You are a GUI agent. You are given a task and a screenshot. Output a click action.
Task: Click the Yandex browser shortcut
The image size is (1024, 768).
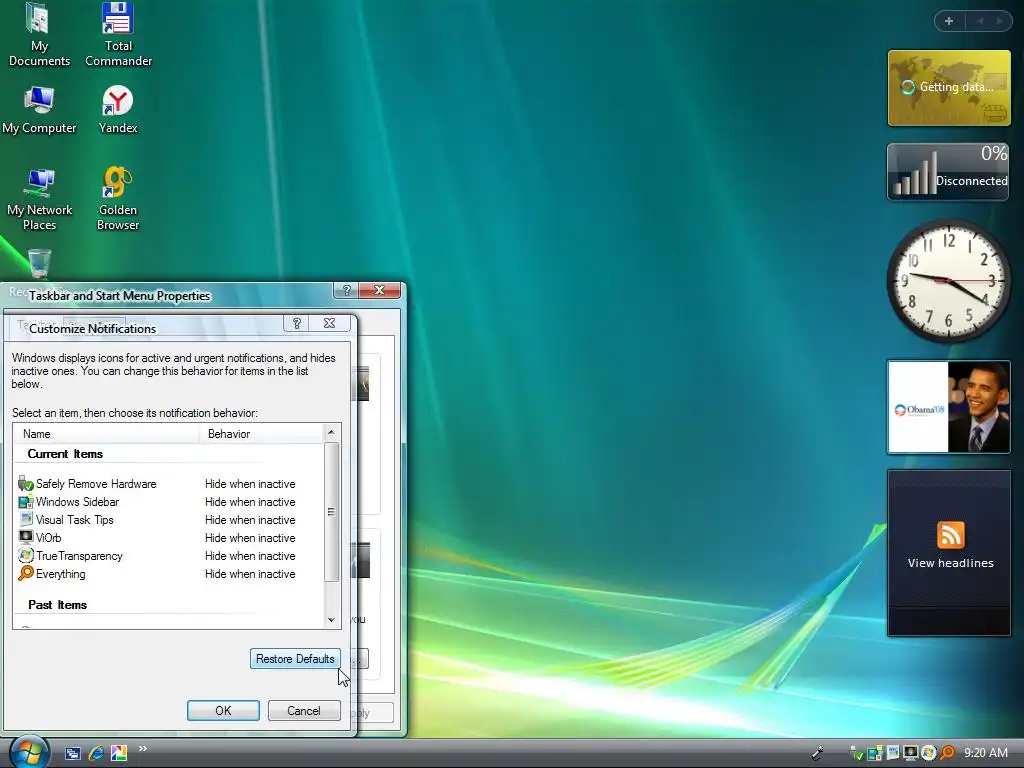tap(118, 110)
